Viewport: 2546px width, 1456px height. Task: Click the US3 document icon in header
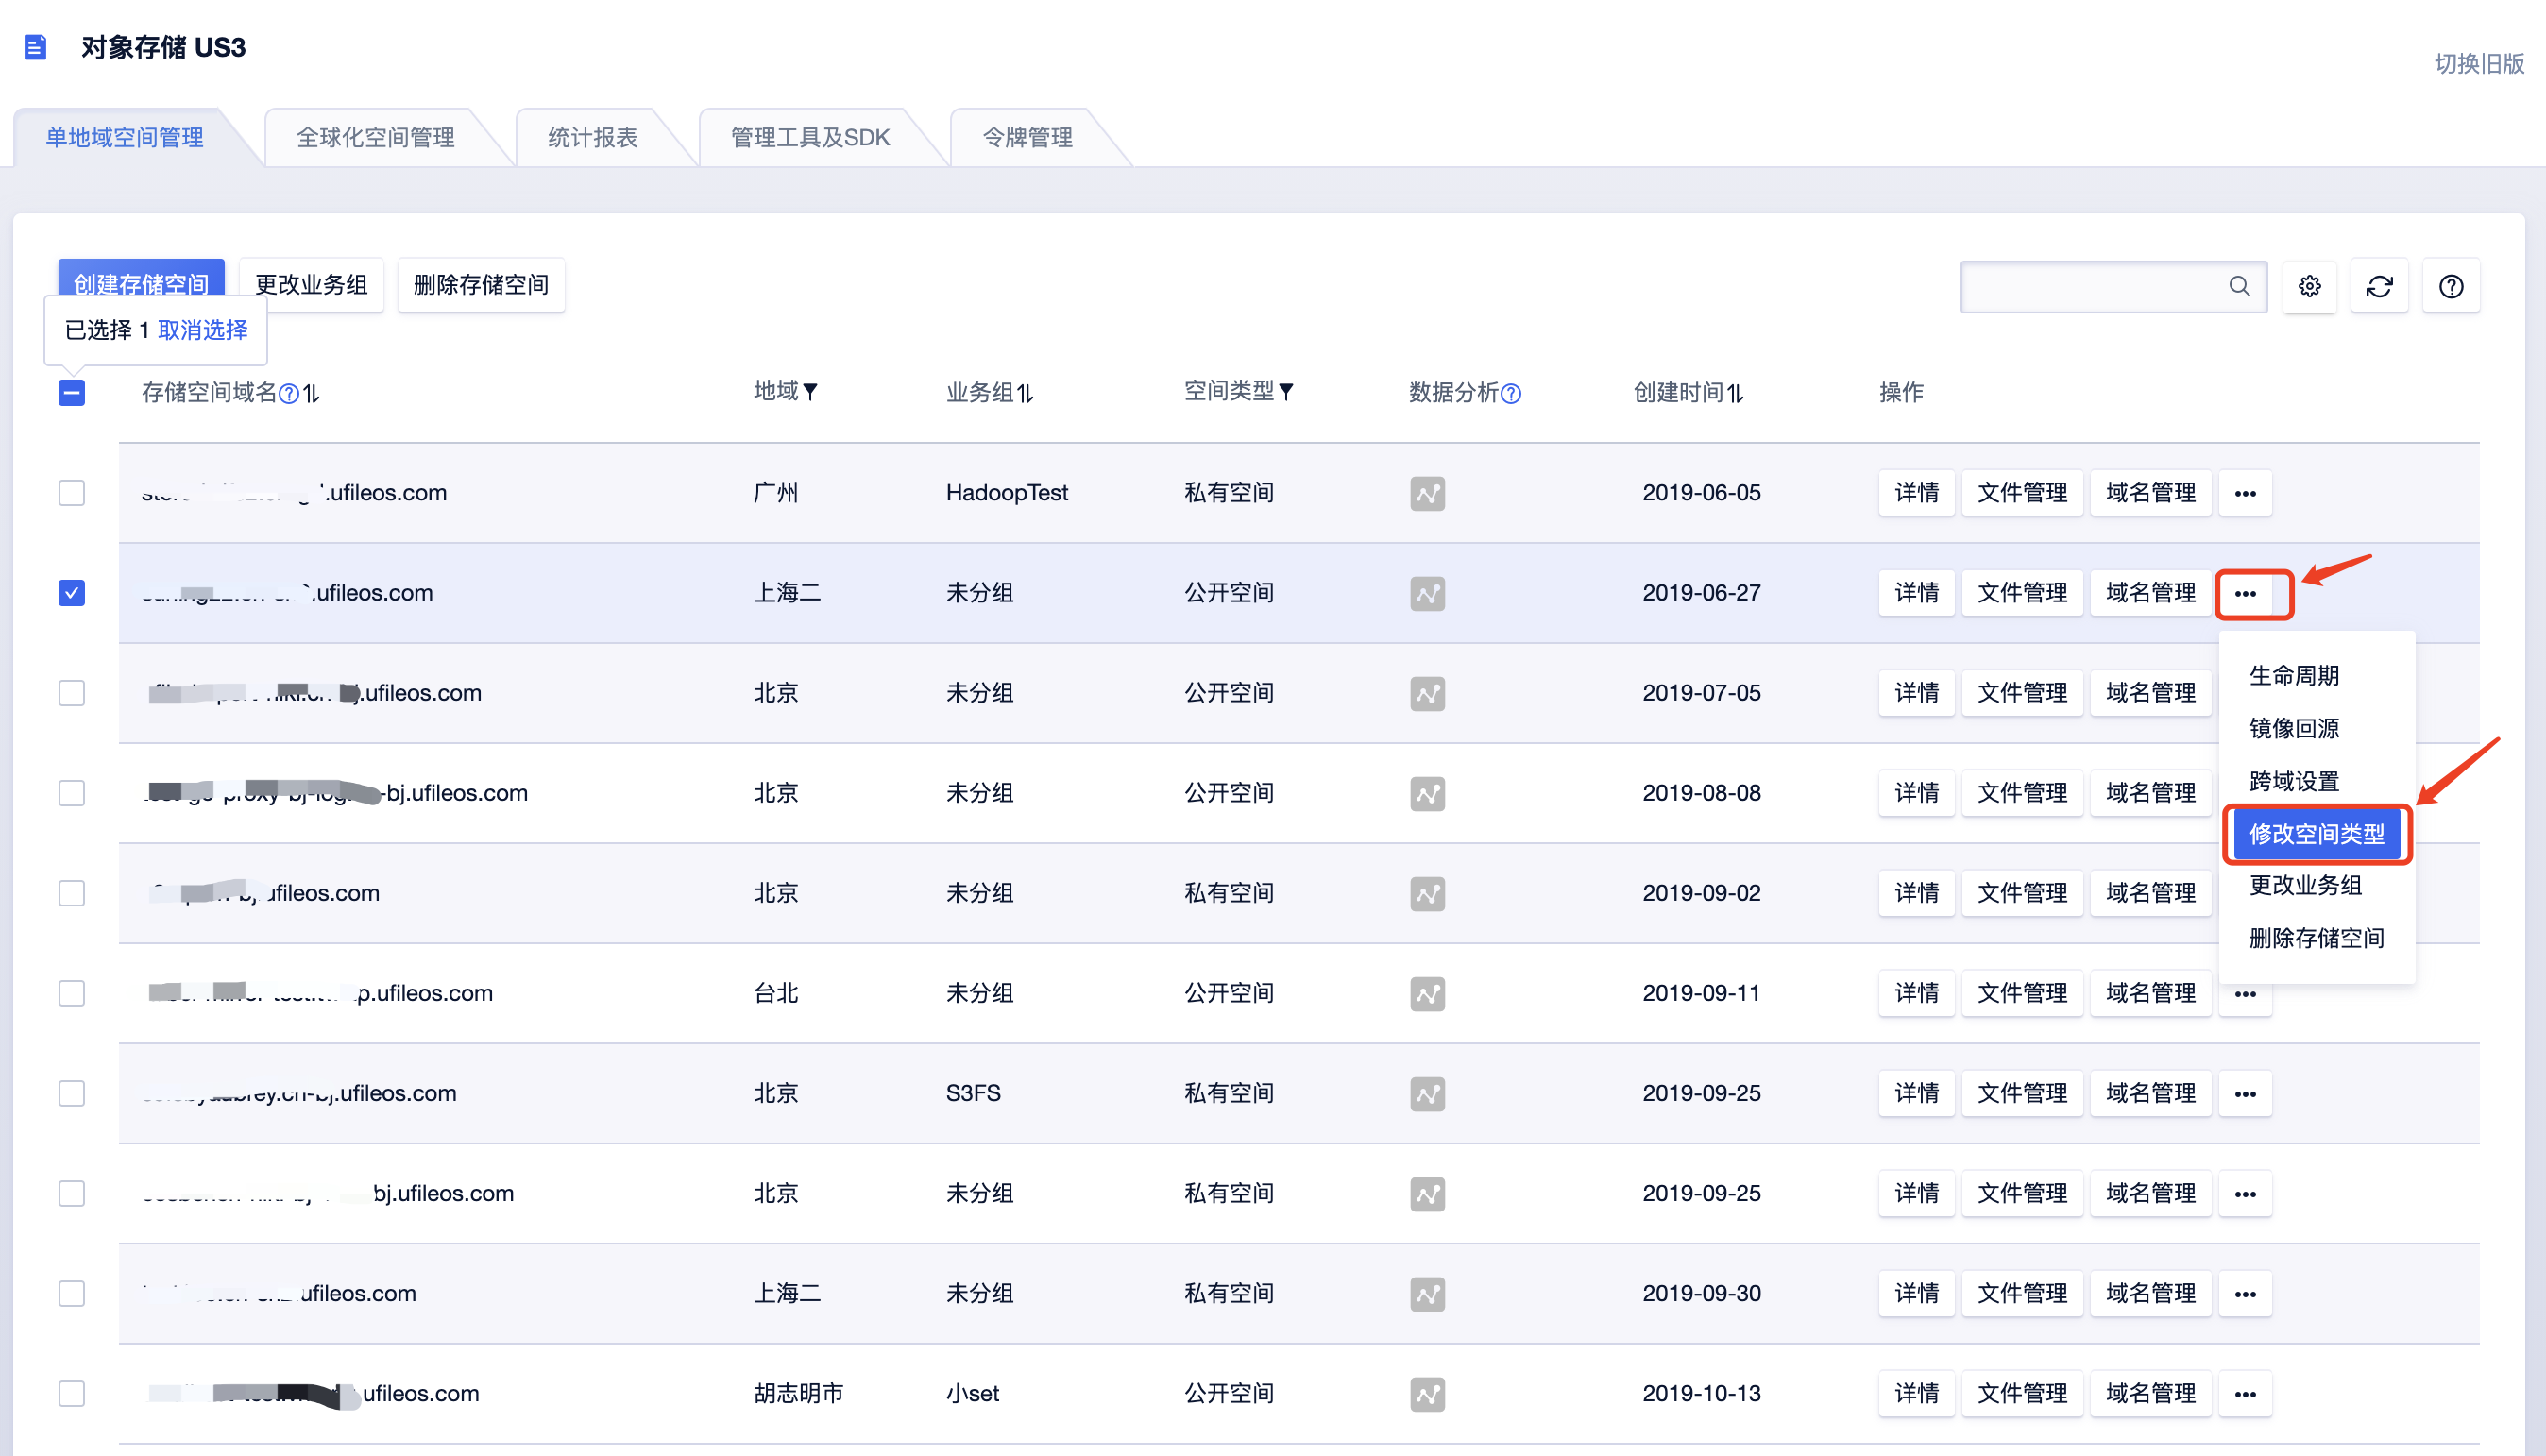36,47
